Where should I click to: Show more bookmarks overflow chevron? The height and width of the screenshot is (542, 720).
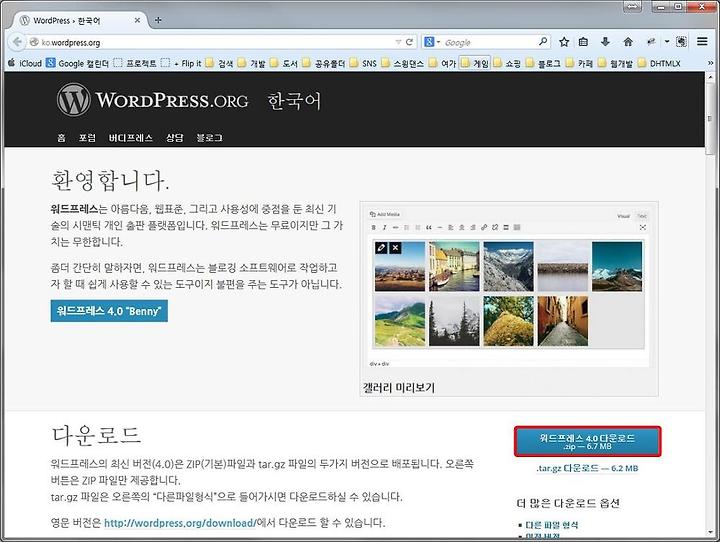click(710, 63)
